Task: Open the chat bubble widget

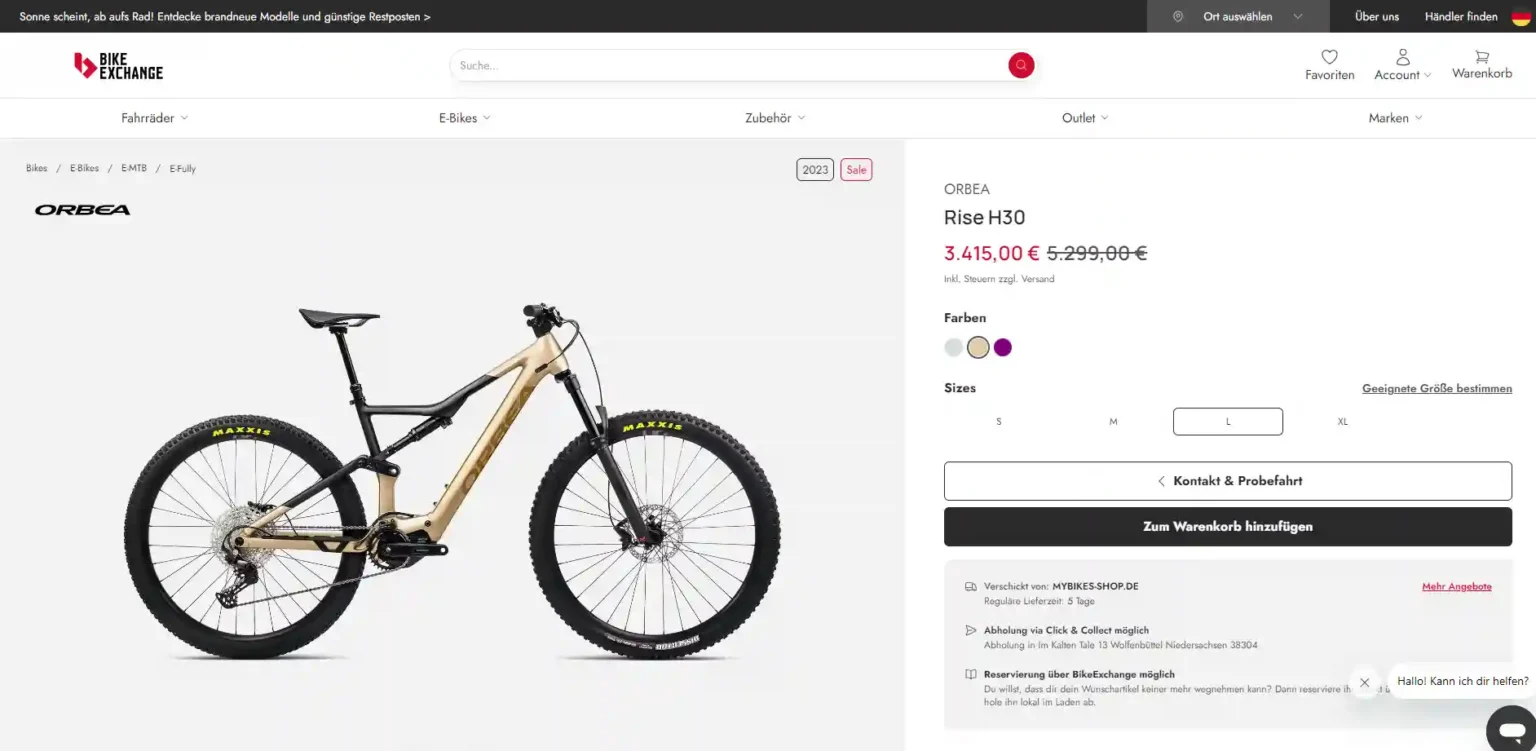Action: 1510,727
